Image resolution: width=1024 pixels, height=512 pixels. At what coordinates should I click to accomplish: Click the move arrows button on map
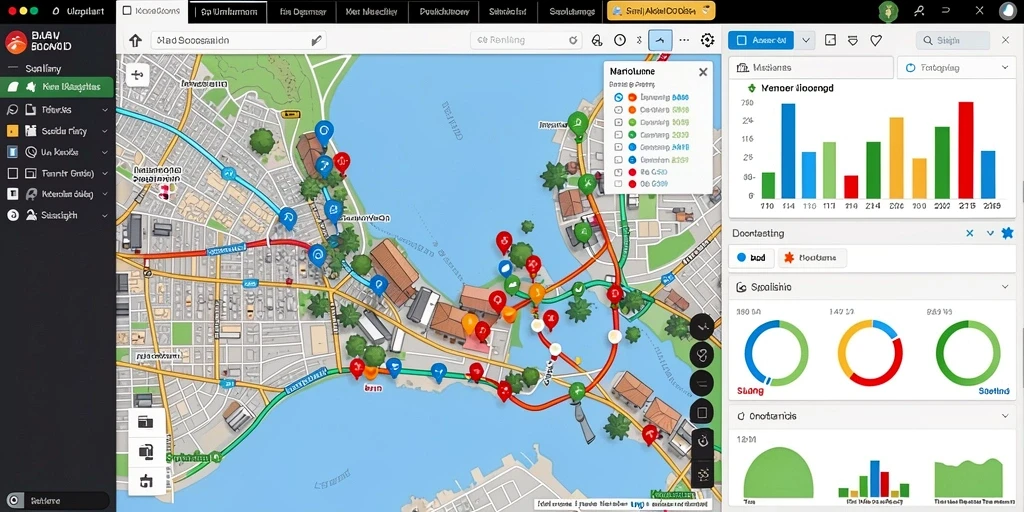pyautogui.click(x=138, y=75)
